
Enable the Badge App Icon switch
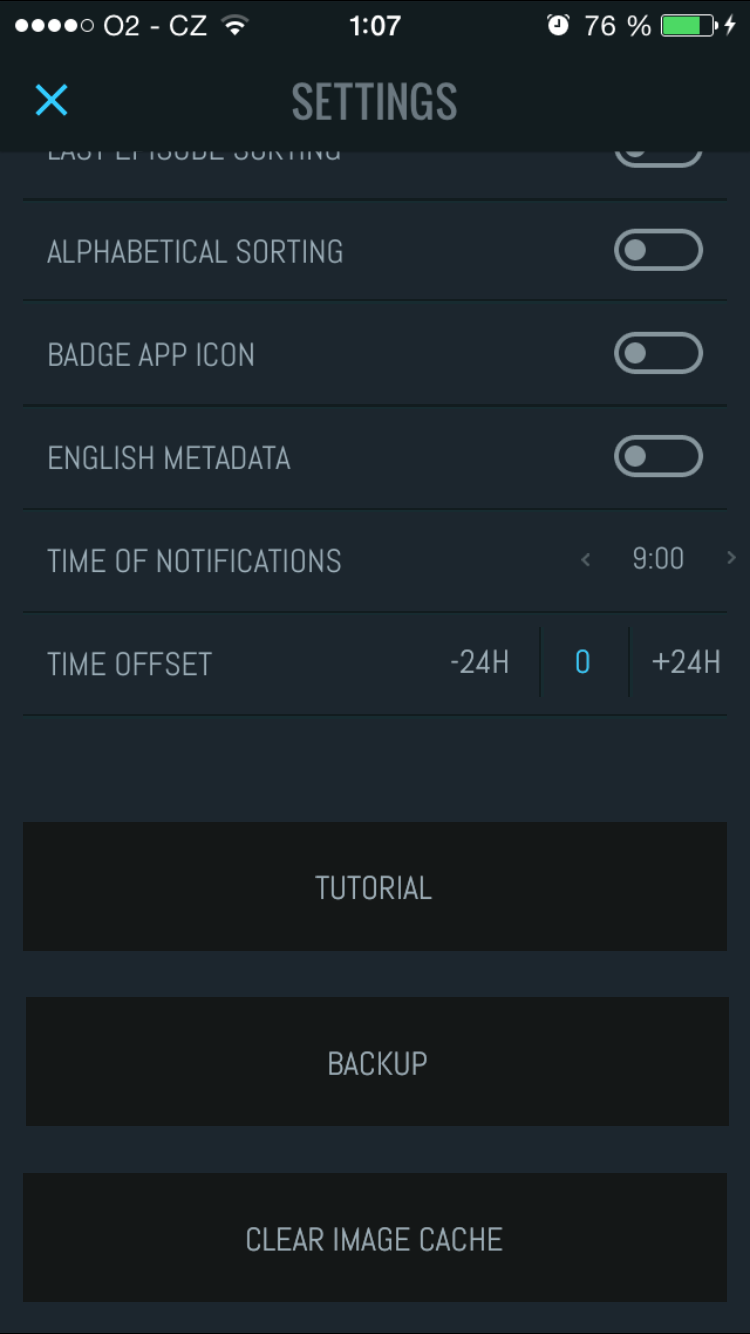(x=658, y=353)
